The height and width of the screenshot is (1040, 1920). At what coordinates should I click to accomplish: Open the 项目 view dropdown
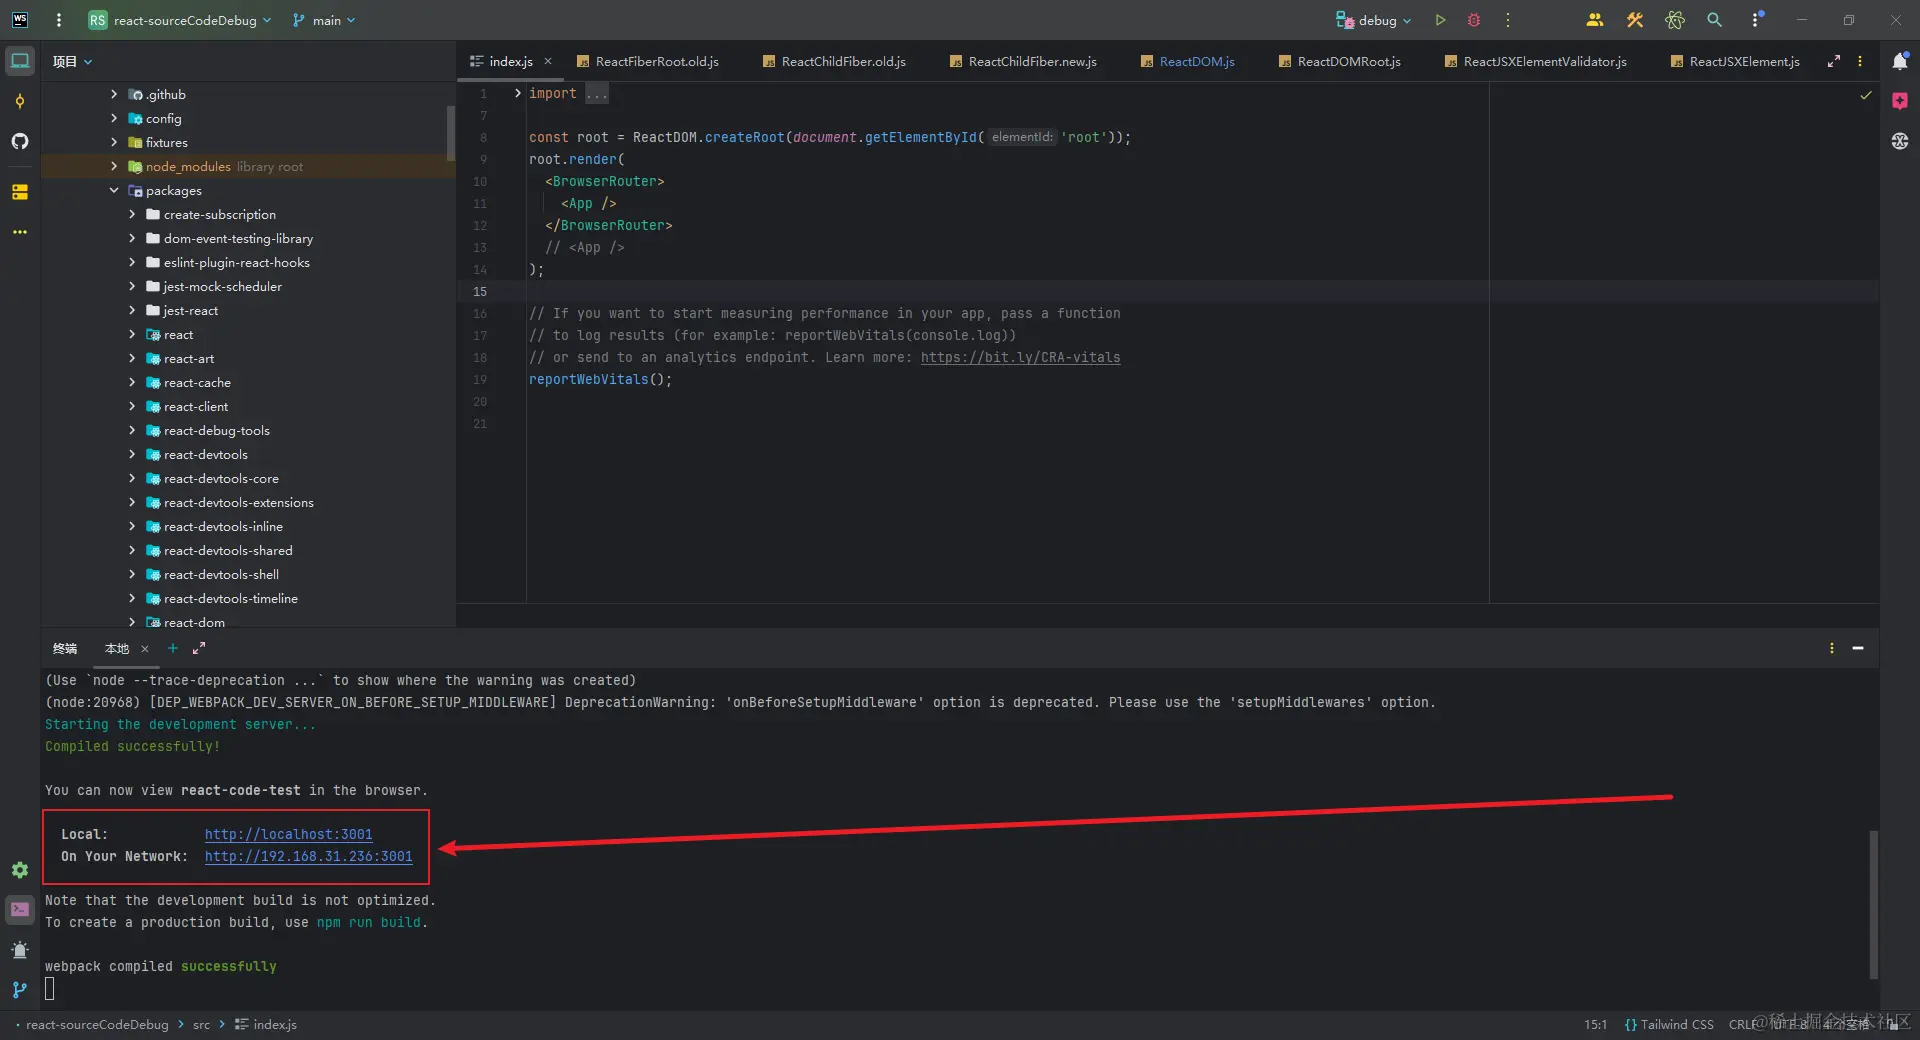[73, 61]
